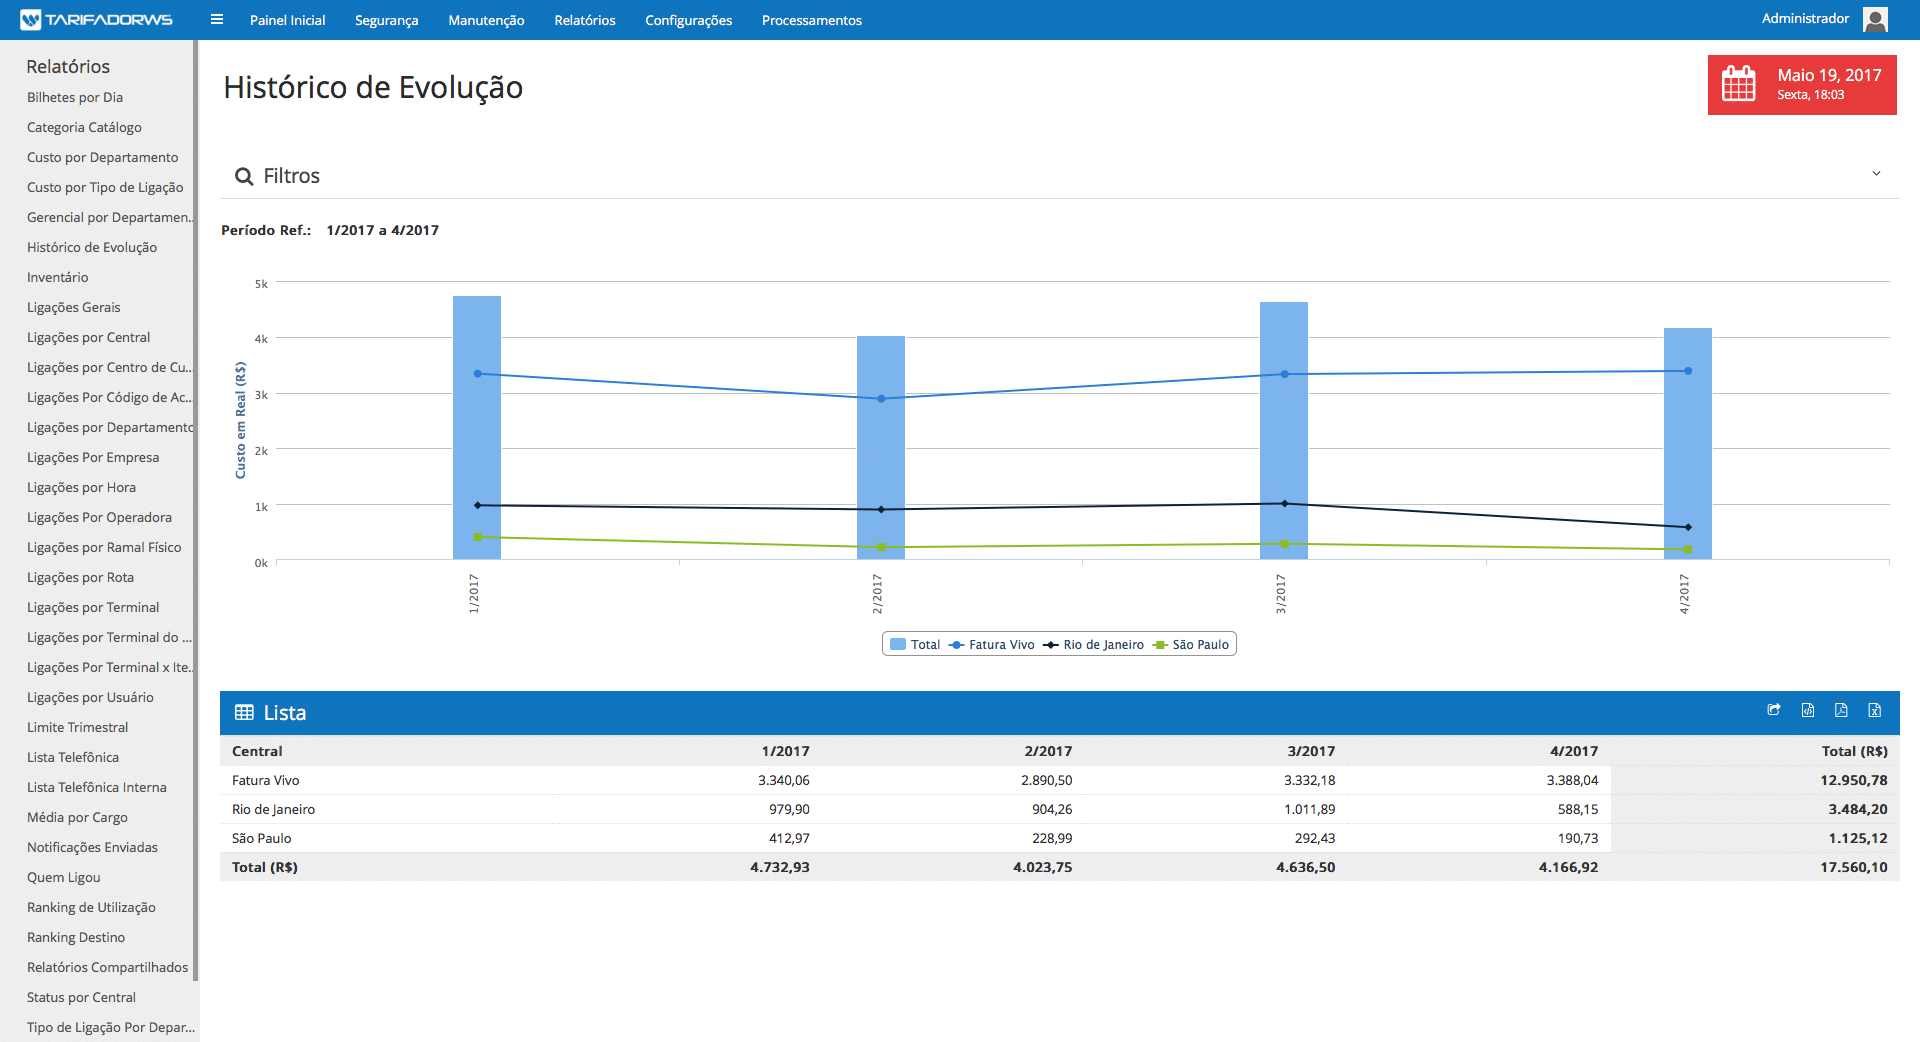1920x1042 pixels.
Task: Click the calendar icon in the date box
Action: [x=1739, y=84]
